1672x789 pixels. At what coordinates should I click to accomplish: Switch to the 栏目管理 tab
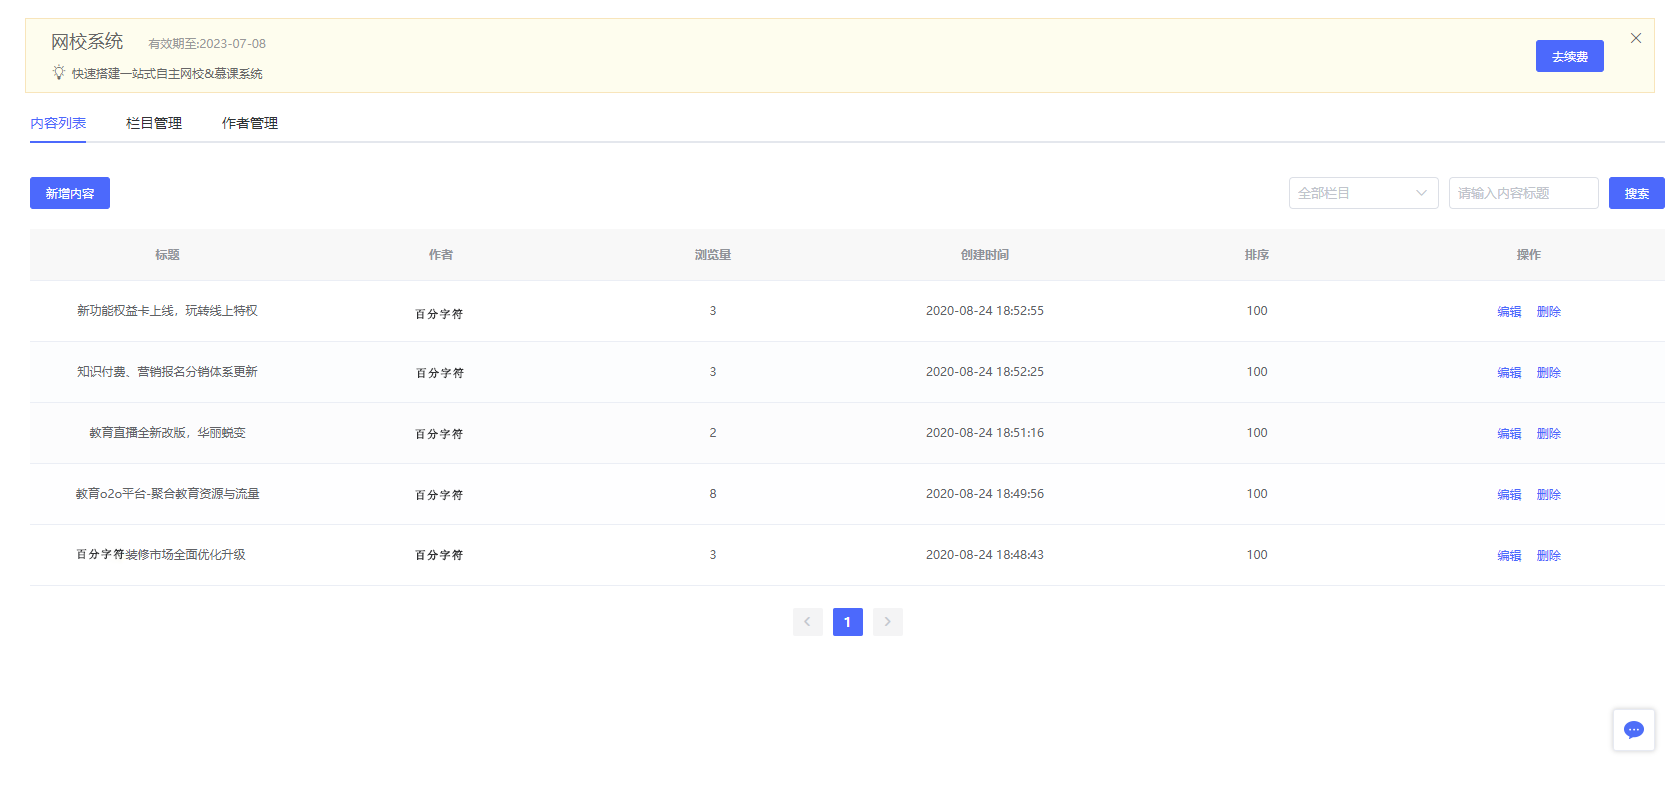tap(154, 123)
